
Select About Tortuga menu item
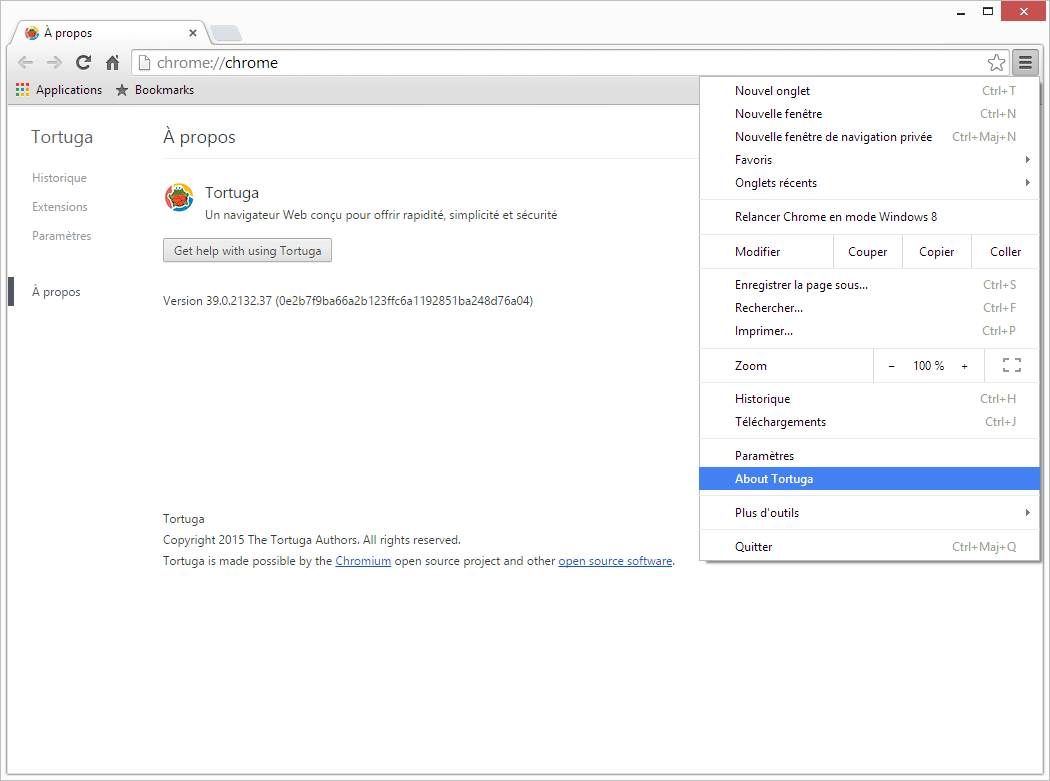pyautogui.click(x=869, y=479)
